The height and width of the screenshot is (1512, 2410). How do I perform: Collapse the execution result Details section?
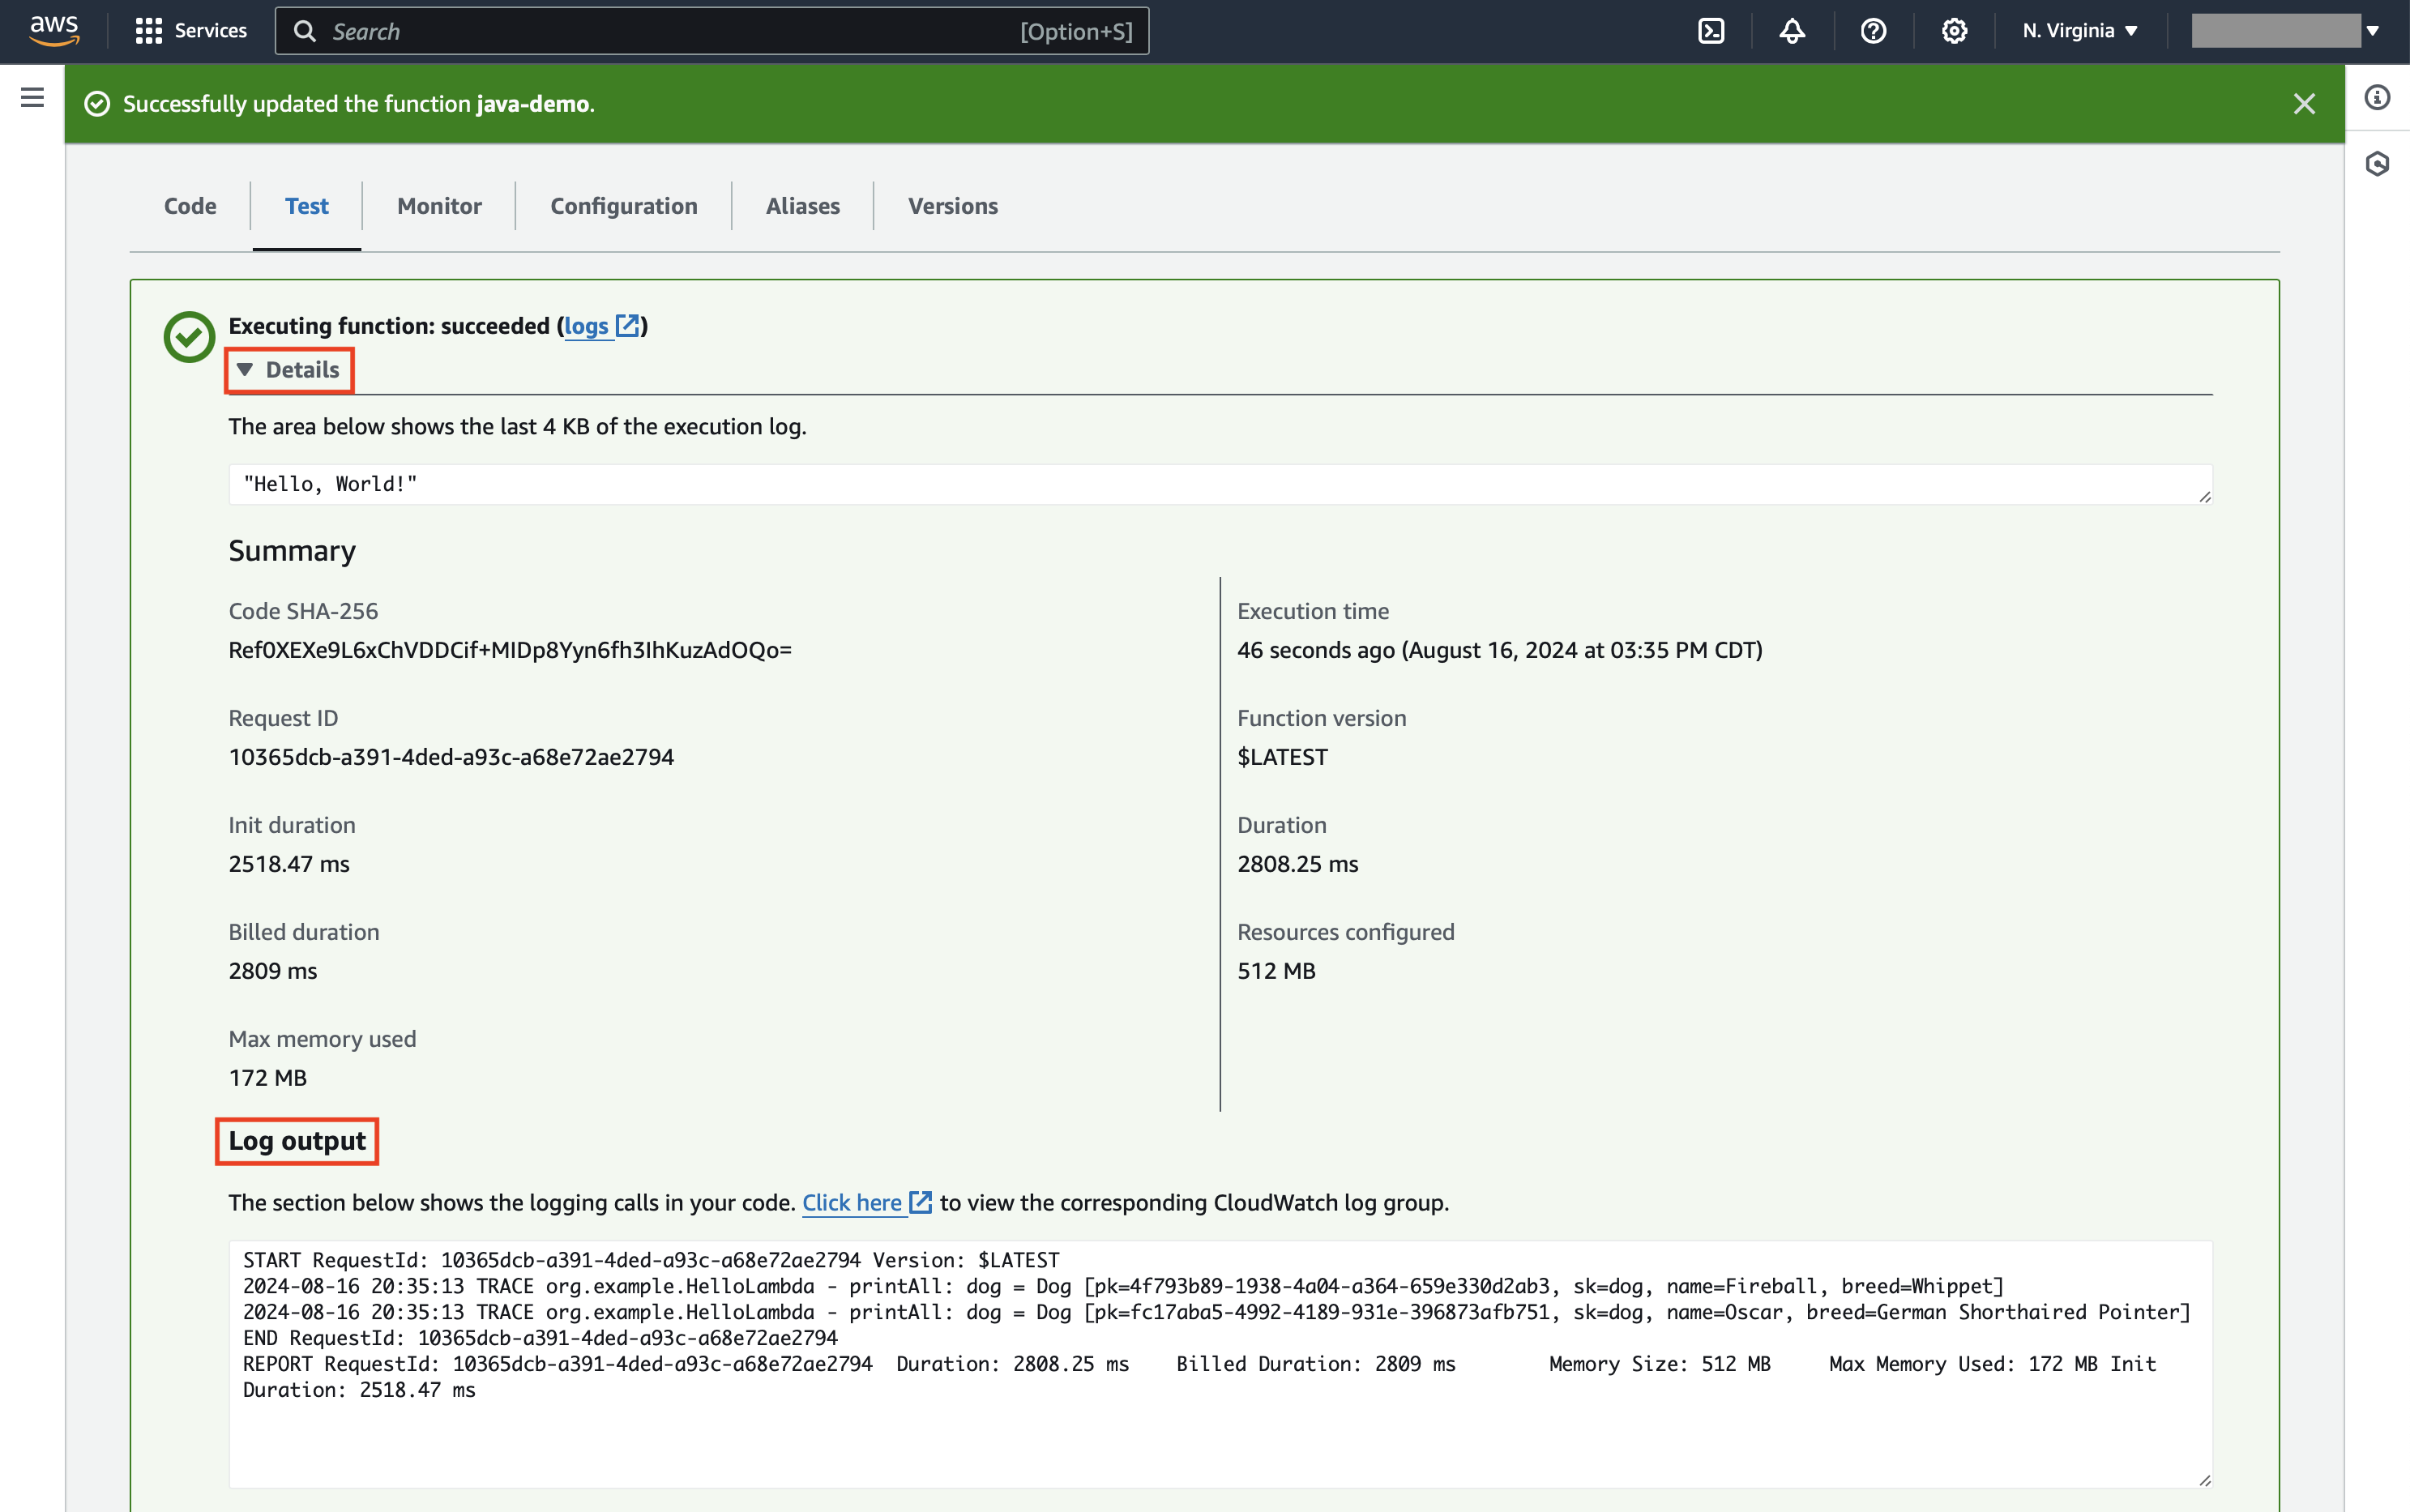click(x=289, y=369)
